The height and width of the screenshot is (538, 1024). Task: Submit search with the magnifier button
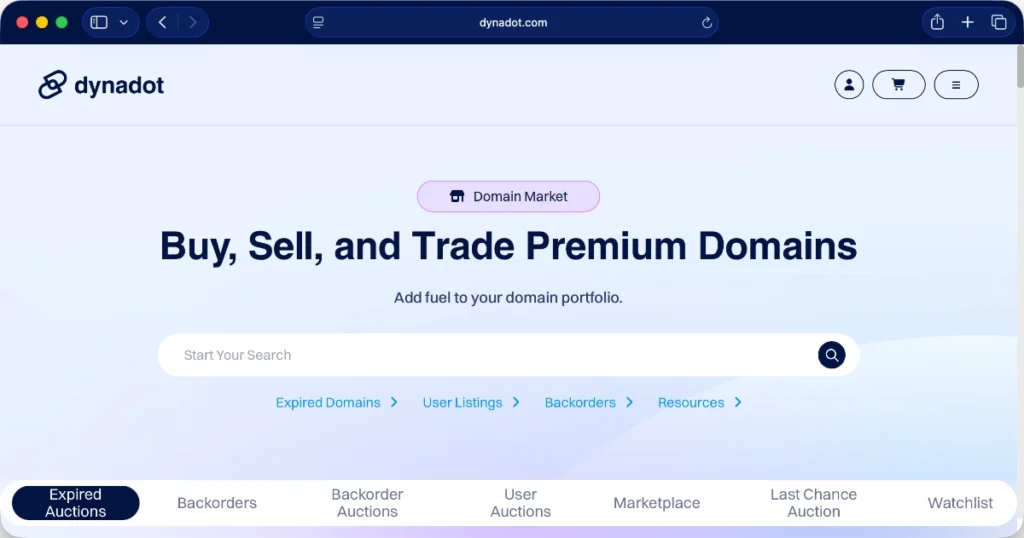click(831, 355)
